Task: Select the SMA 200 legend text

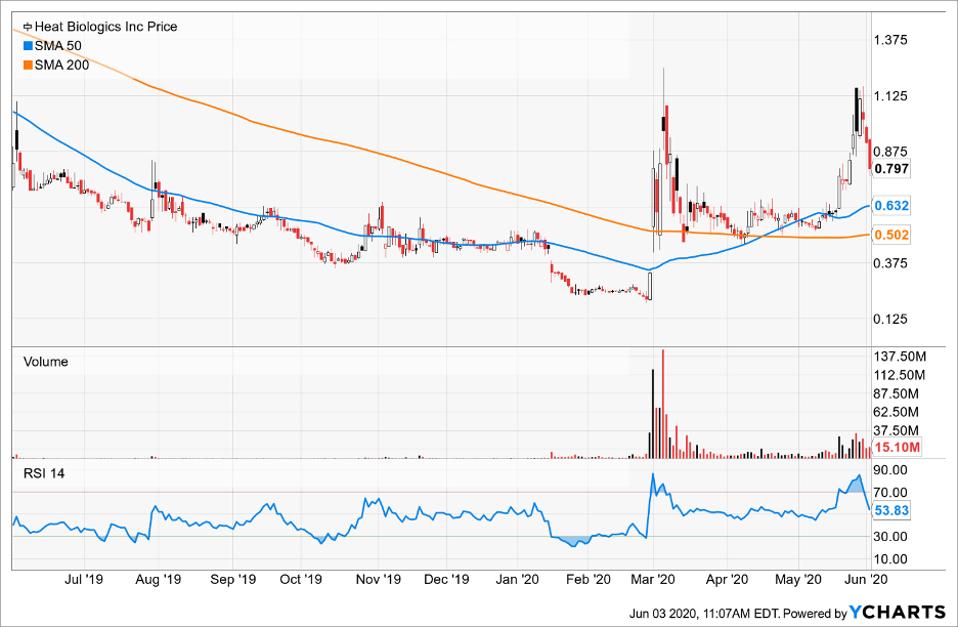Action: tap(62, 65)
